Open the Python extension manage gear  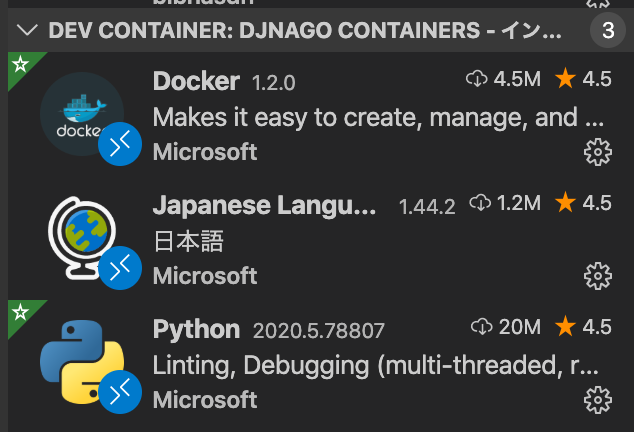[598, 400]
